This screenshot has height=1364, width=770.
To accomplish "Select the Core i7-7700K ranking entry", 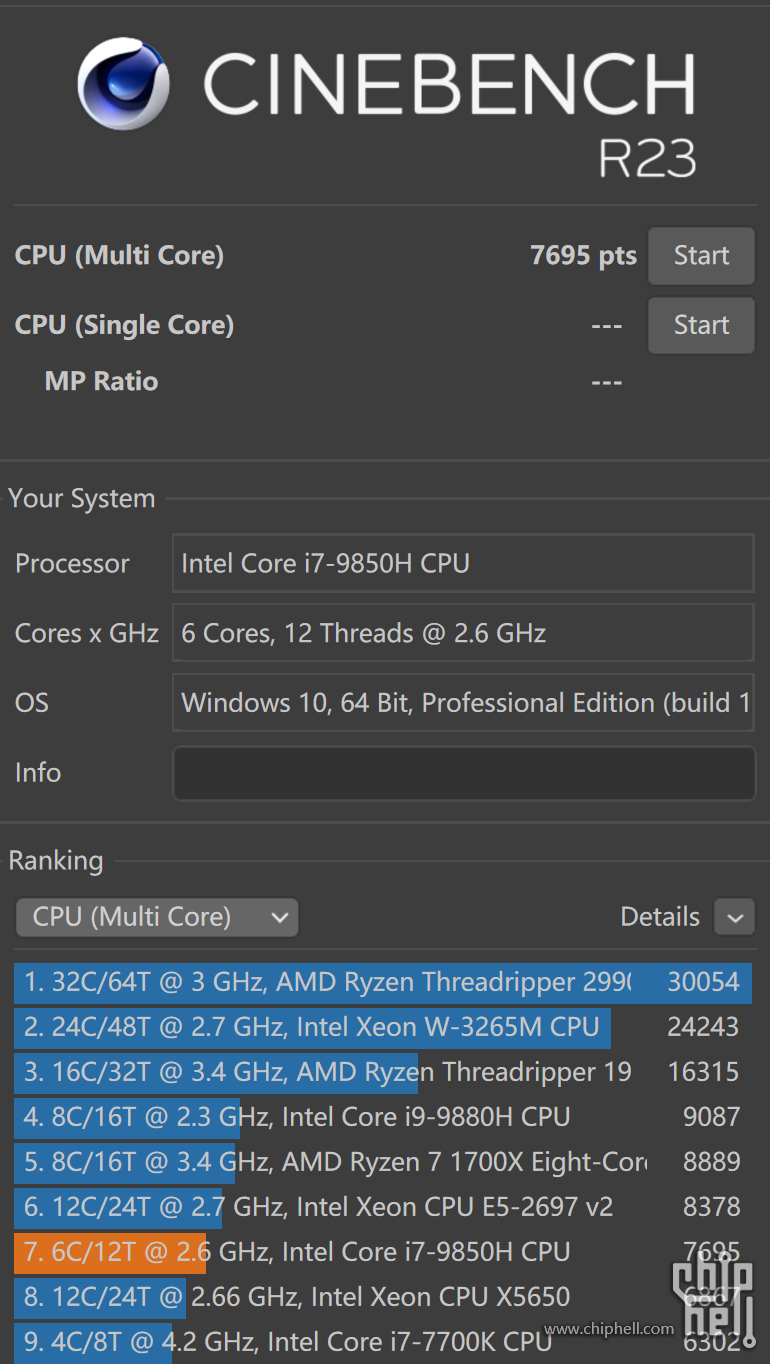I will [x=383, y=1342].
